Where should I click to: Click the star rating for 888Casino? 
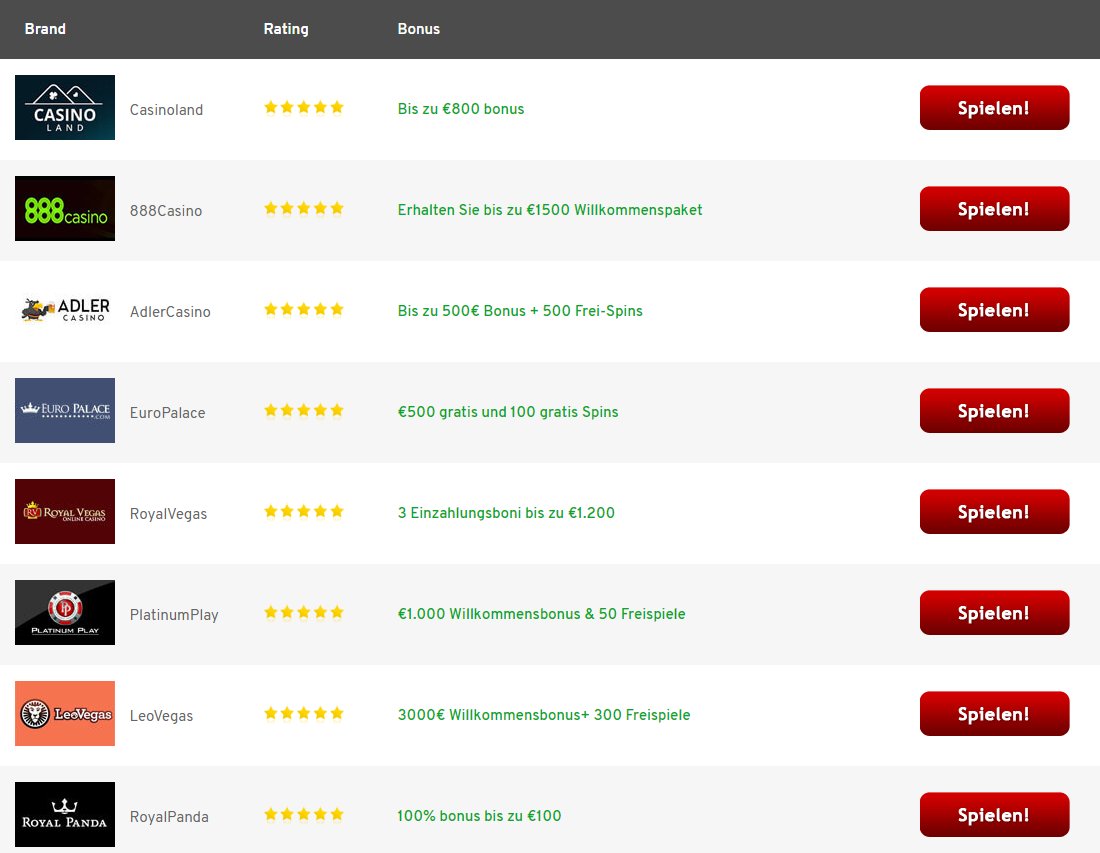(x=304, y=208)
